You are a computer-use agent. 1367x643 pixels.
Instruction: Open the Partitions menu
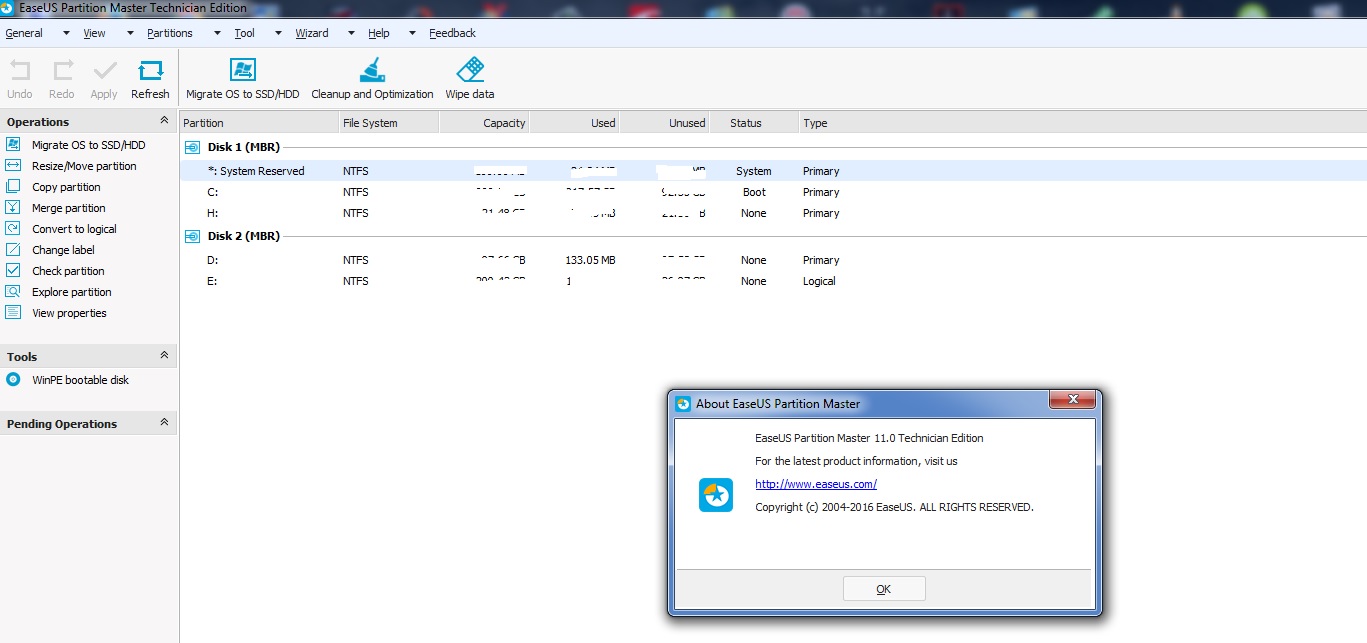point(169,33)
